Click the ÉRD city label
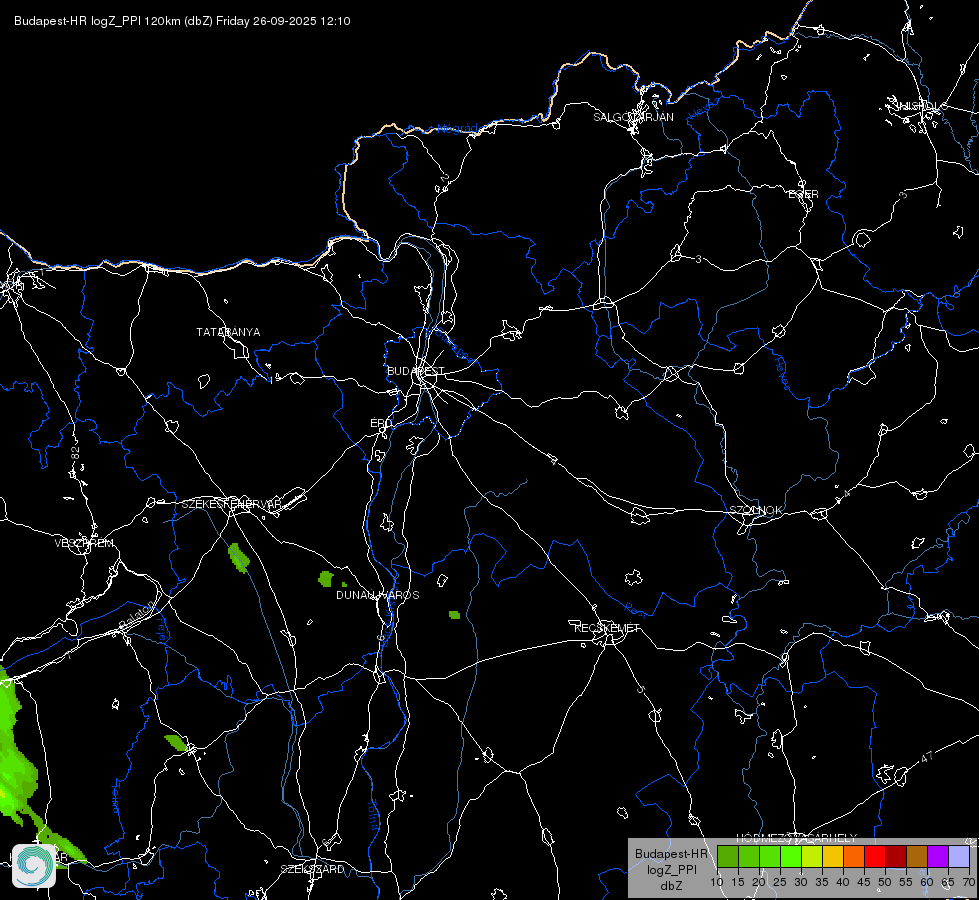This screenshot has width=979, height=900. point(381,423)
